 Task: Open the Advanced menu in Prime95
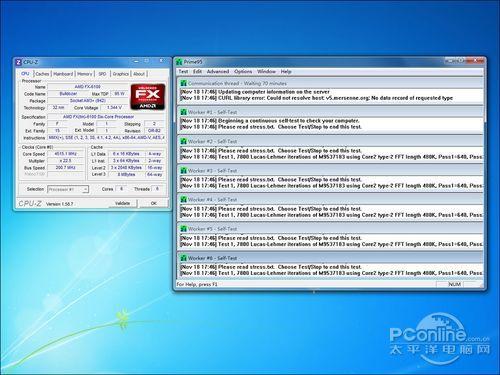click(218, 72)
